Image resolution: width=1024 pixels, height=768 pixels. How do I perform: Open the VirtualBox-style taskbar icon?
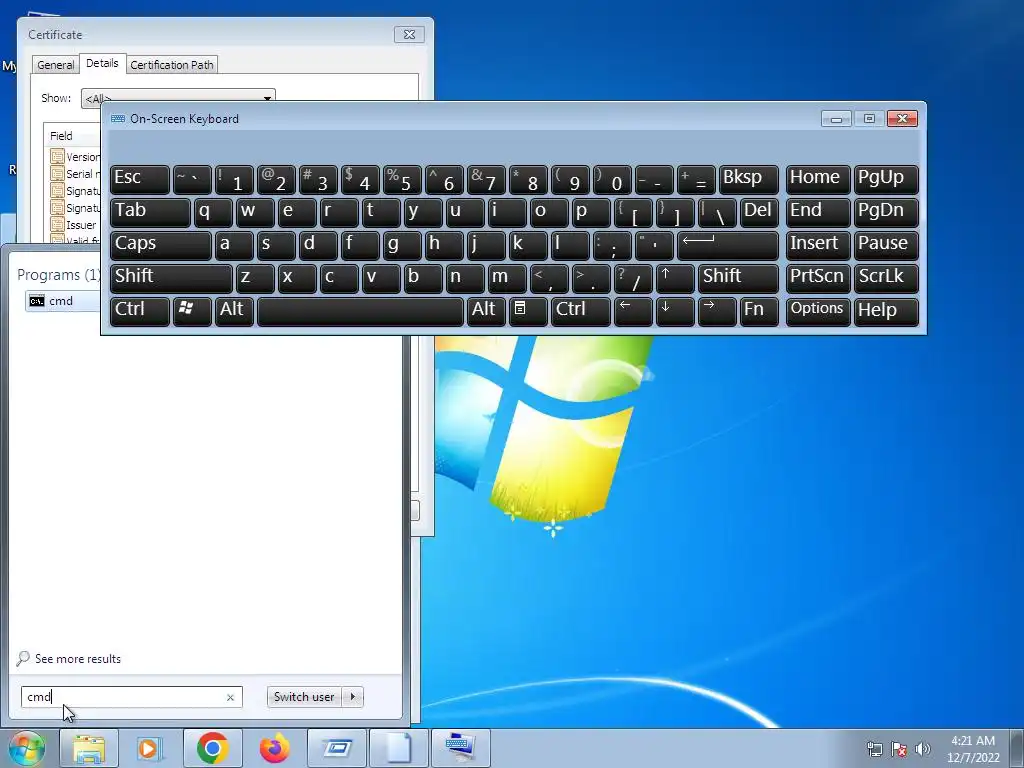[337, 748]
